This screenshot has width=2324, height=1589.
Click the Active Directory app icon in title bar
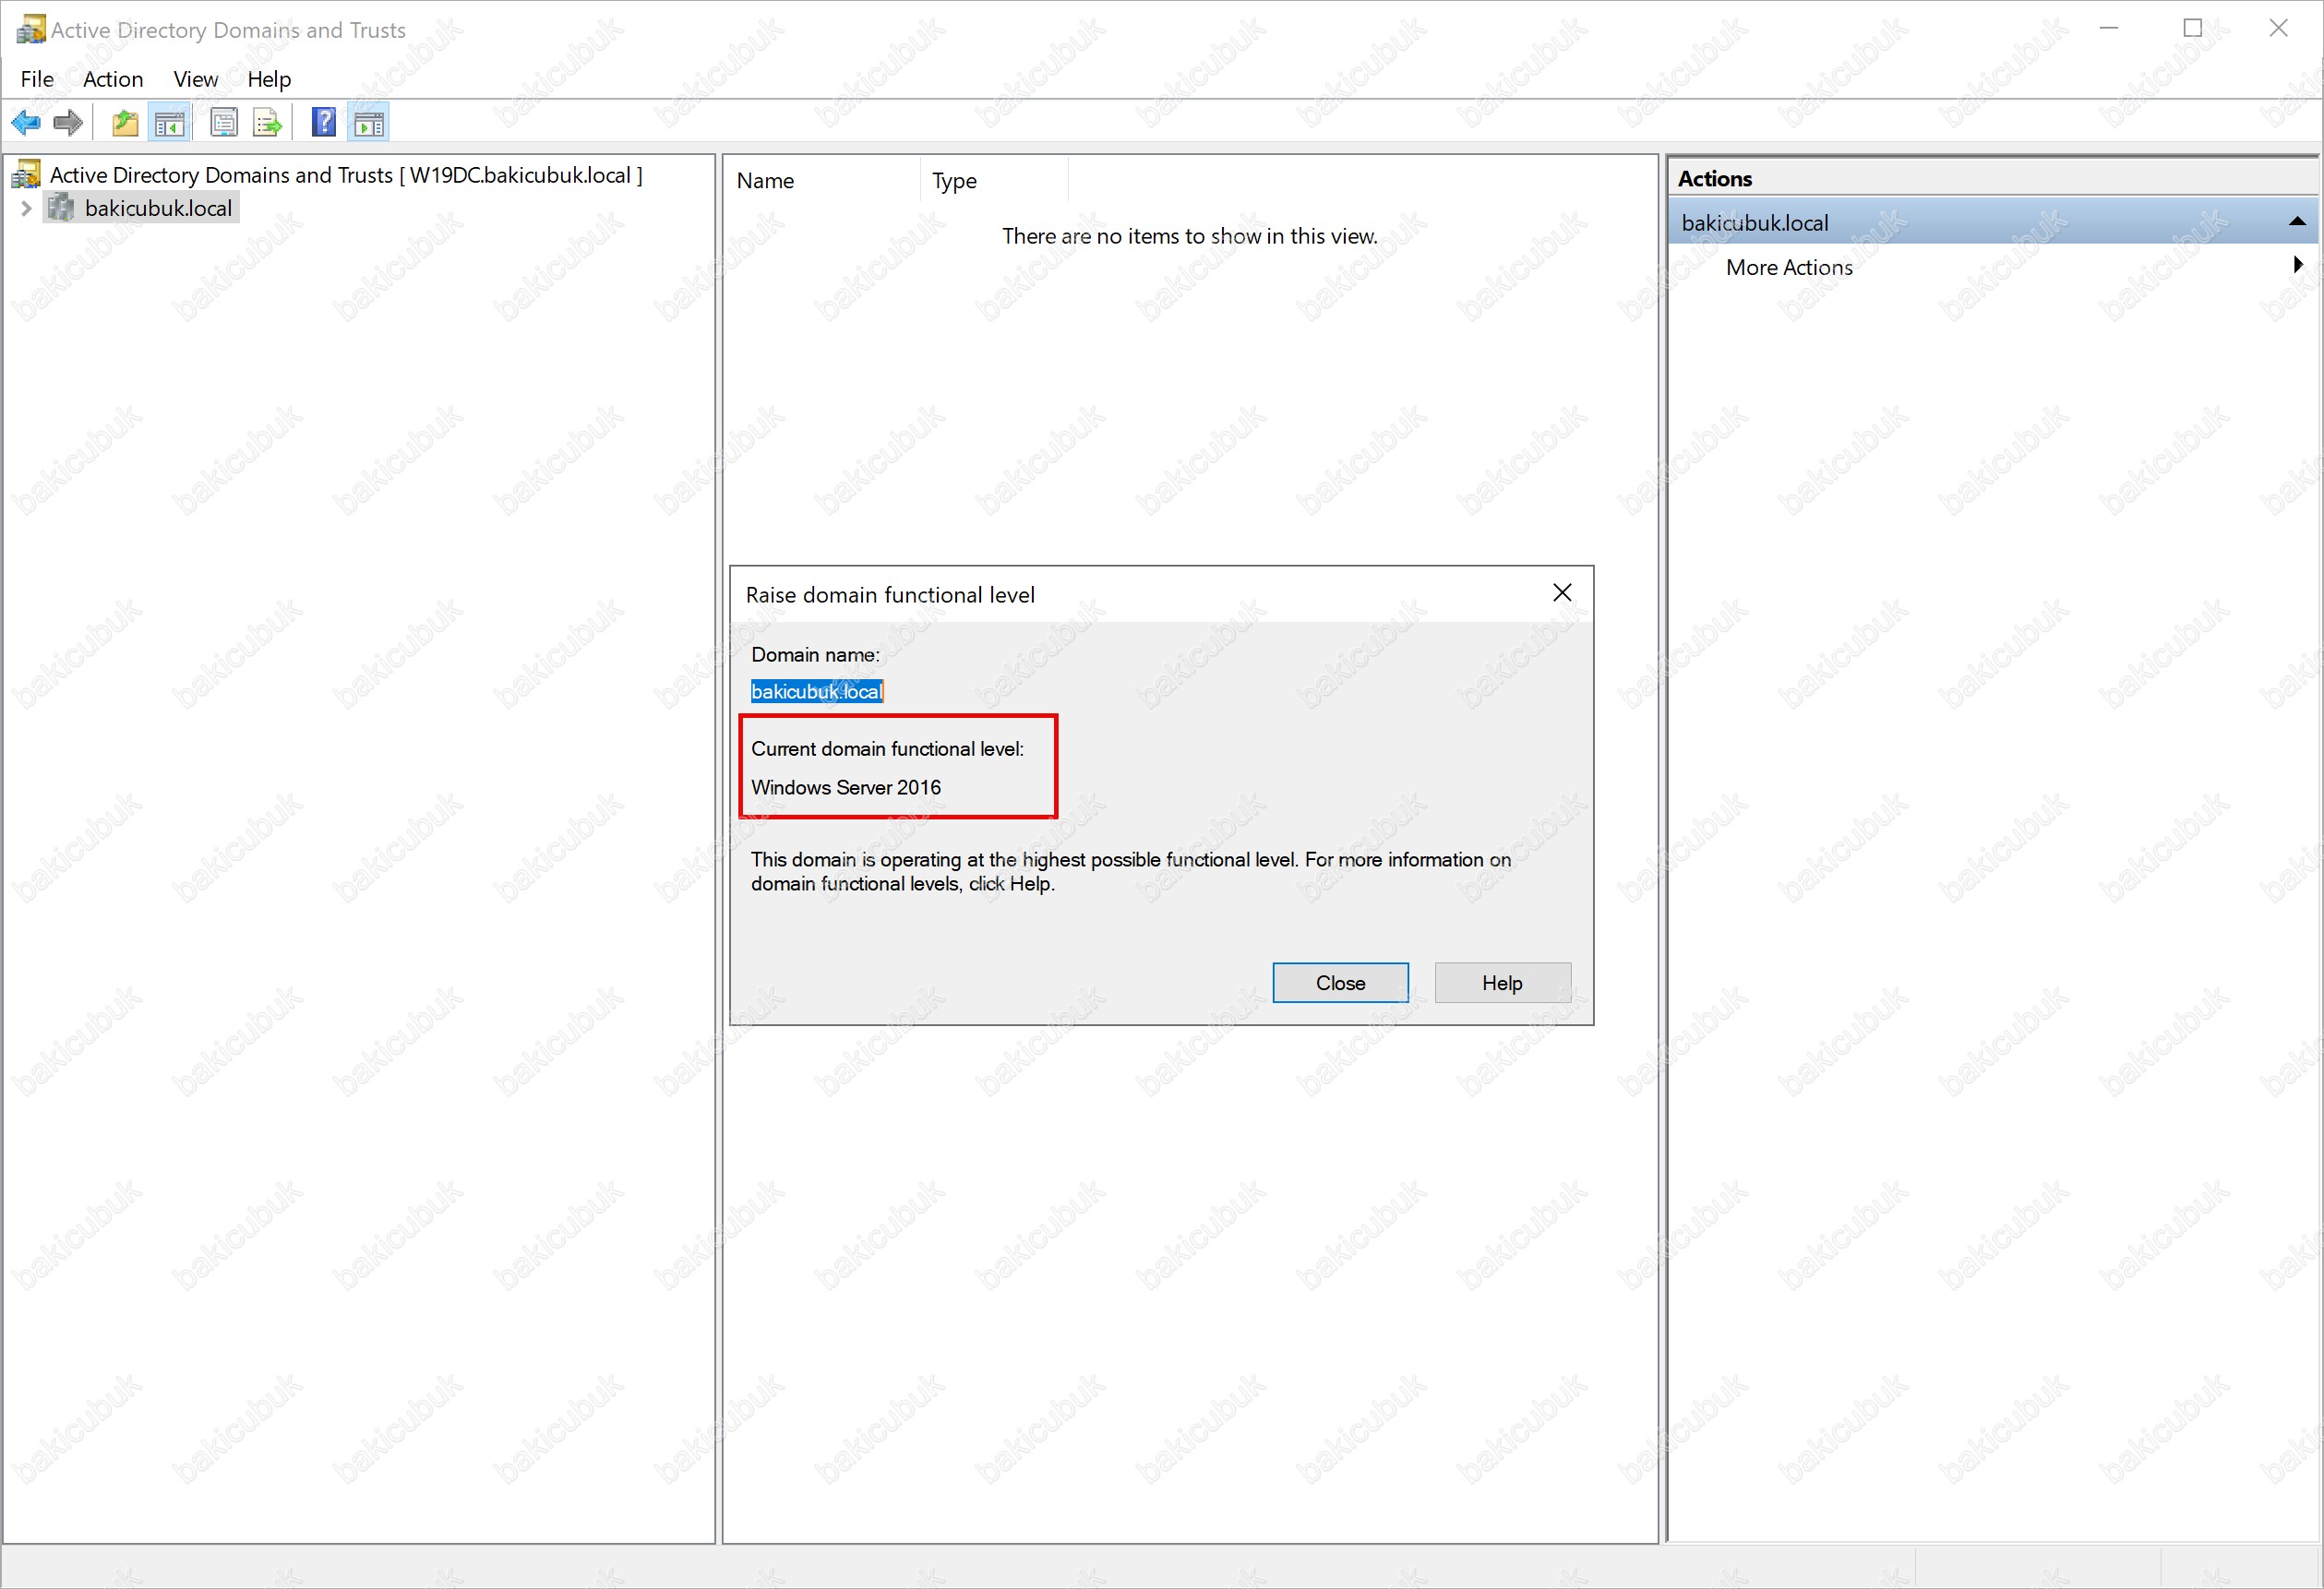[31, 29]
